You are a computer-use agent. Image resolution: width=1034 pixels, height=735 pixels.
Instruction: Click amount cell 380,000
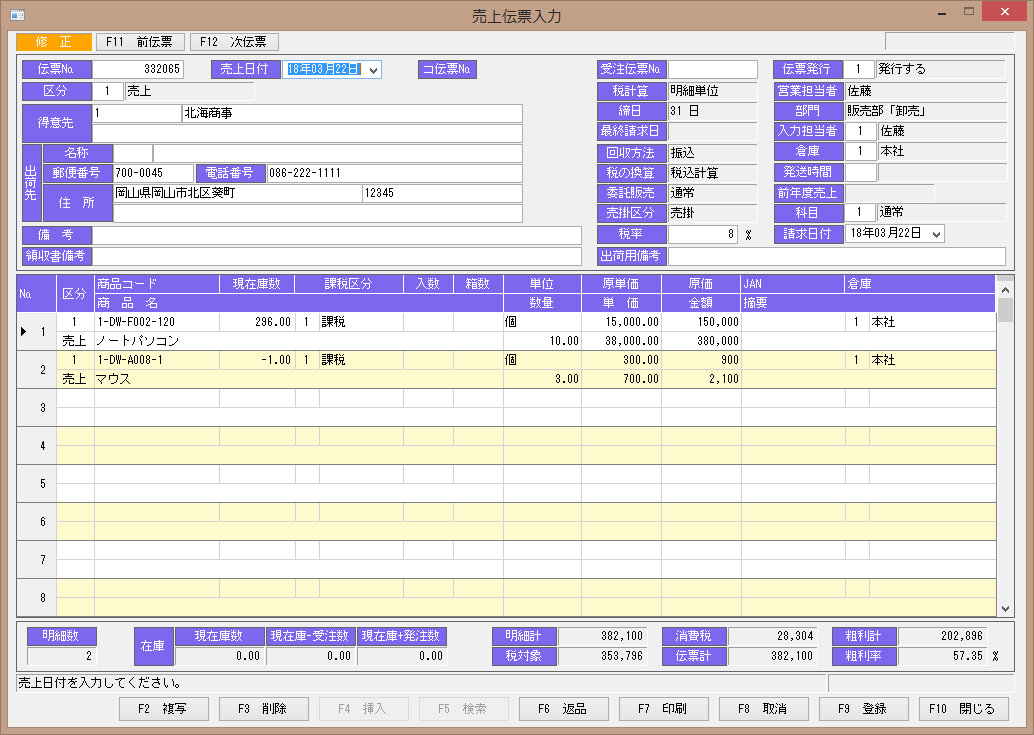(701, 341)
